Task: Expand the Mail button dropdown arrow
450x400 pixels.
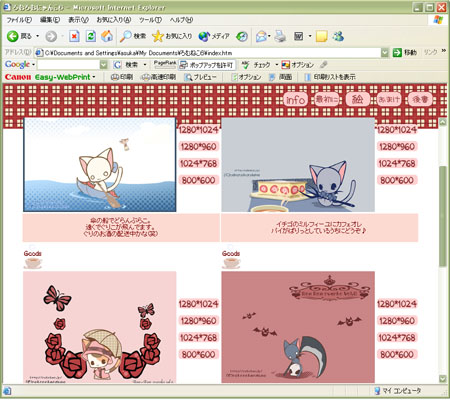Action: click(269, 36)
